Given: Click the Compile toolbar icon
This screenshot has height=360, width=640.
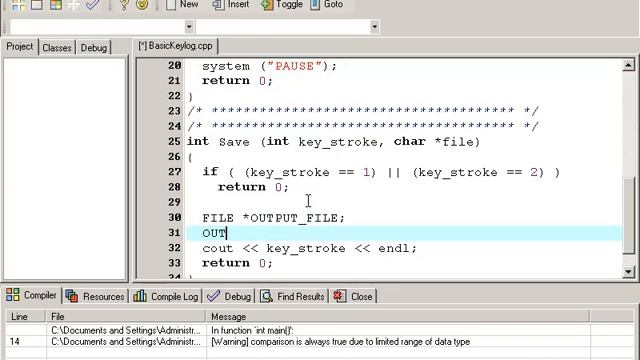Looking at the screenshot, I should pyautogui.click(x=18, y=5).
